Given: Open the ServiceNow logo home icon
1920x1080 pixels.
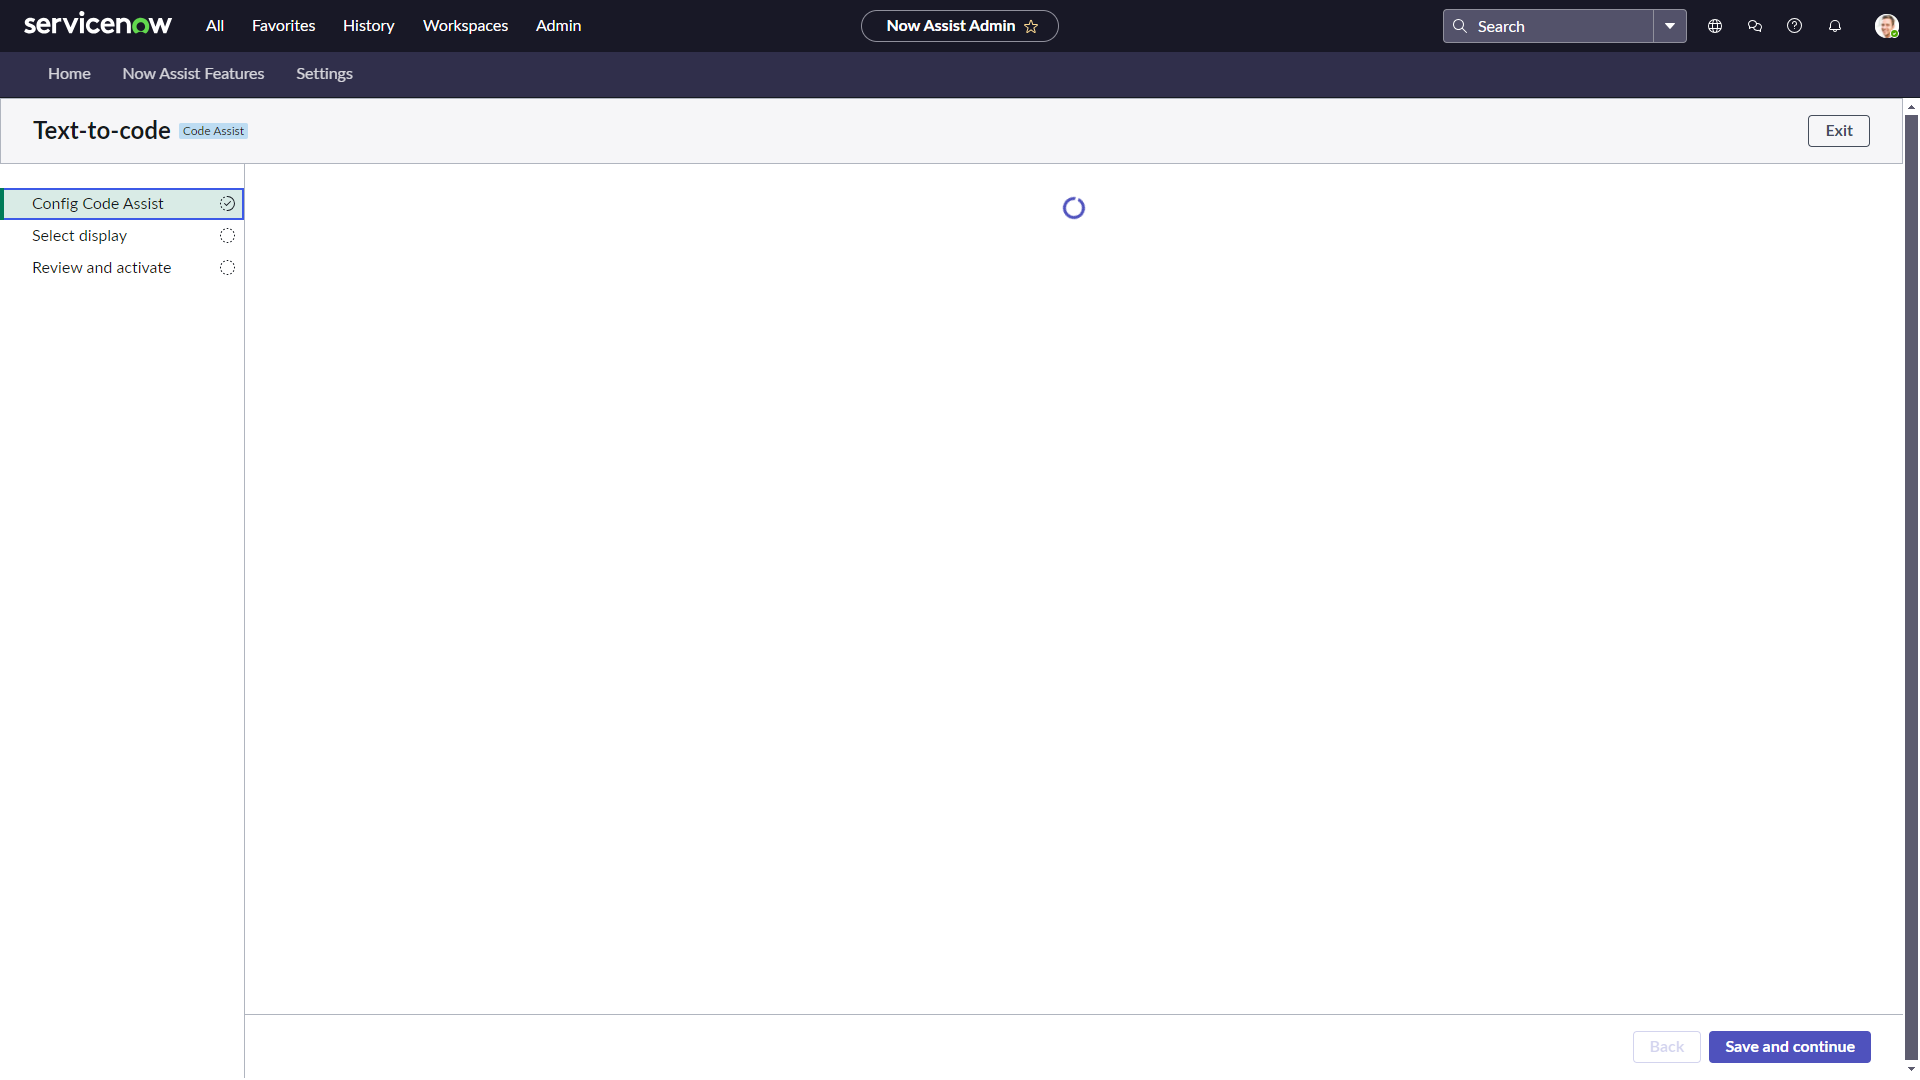Looking at the screenshot, I should tap(97, 24).
